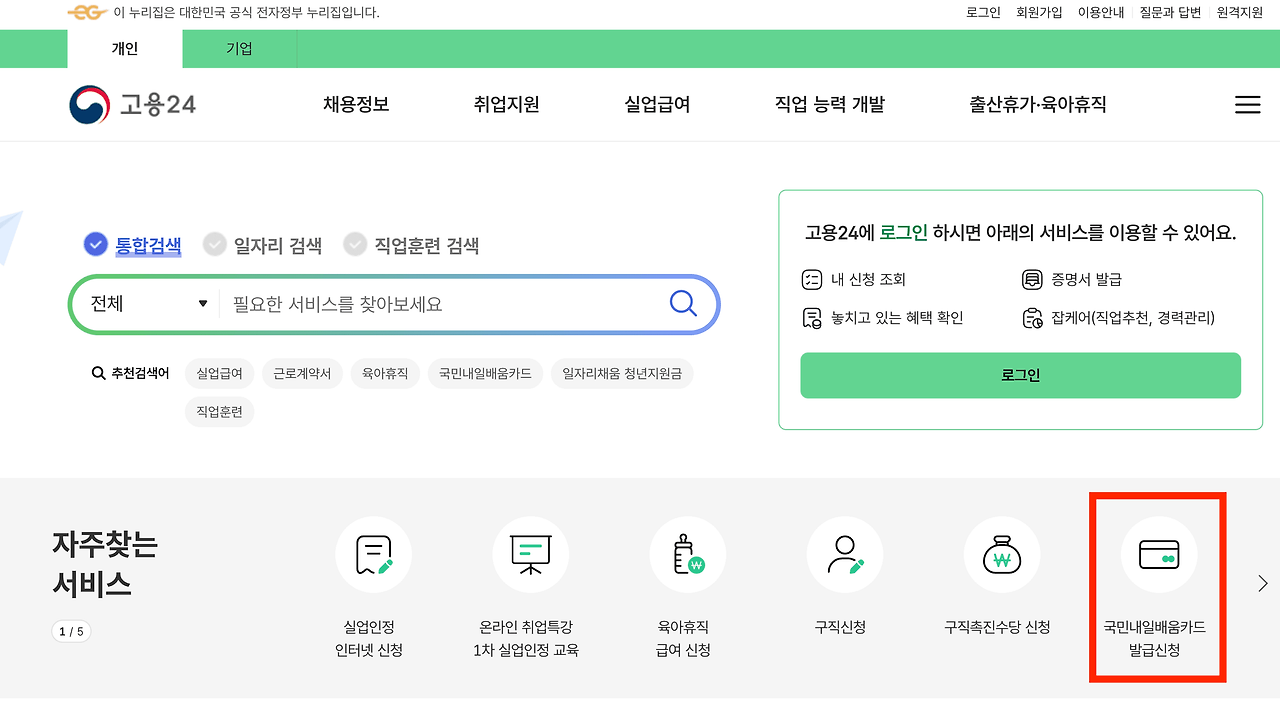The width and height of the screenshot is (1280, 704).
Task: Select 온라인 취업특강 1차 실업인정 교육 icon
Action: coord(530,554)
